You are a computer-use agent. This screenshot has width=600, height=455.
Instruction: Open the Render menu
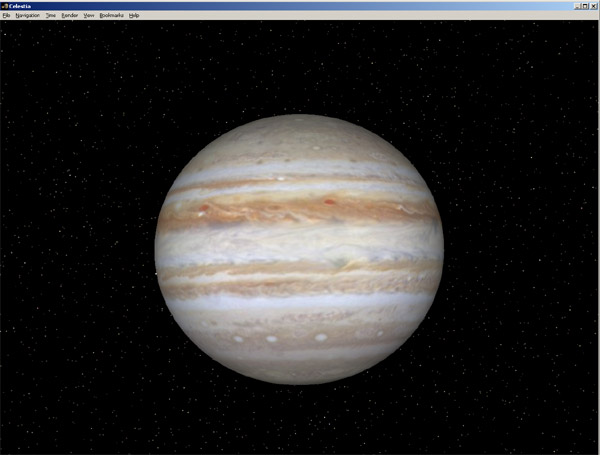(70, 15)
